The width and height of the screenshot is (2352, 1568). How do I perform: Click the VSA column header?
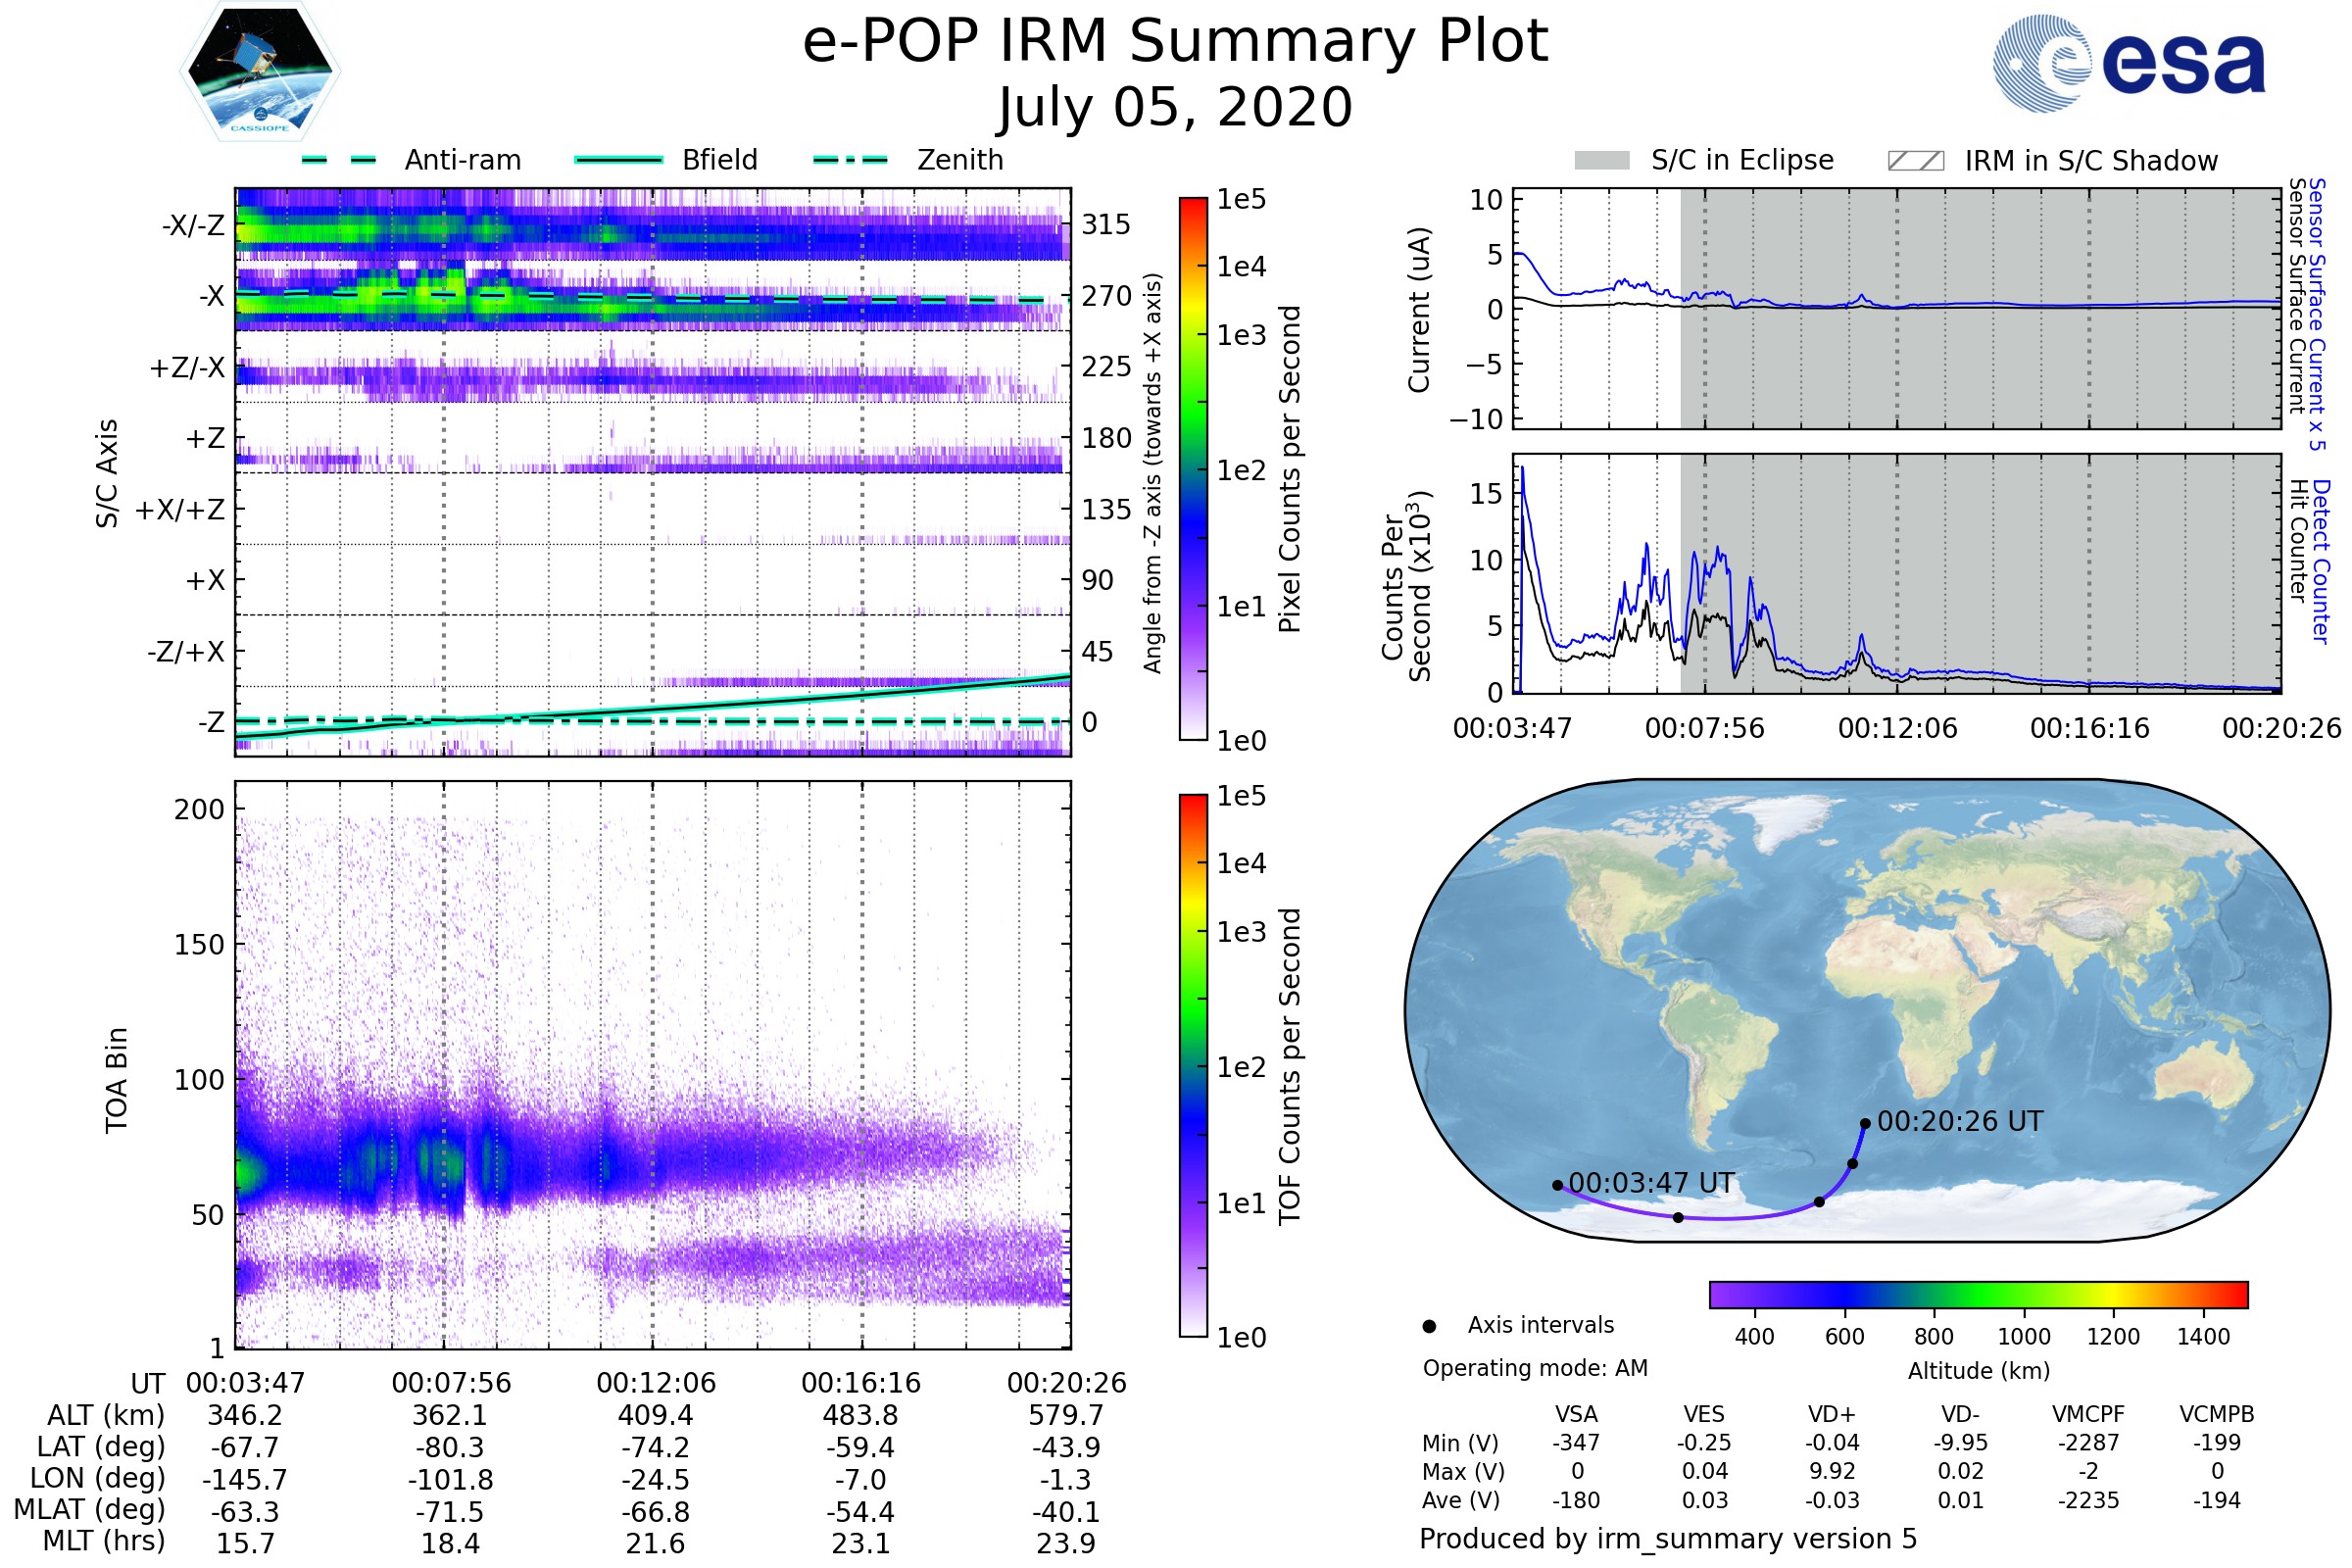[1576, 1414]
